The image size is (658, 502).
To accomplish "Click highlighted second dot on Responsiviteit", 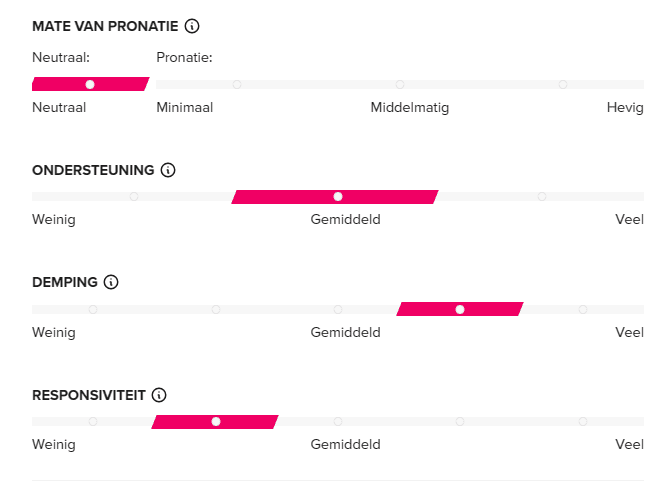I will pyautogui.click(x=216, y=421).
